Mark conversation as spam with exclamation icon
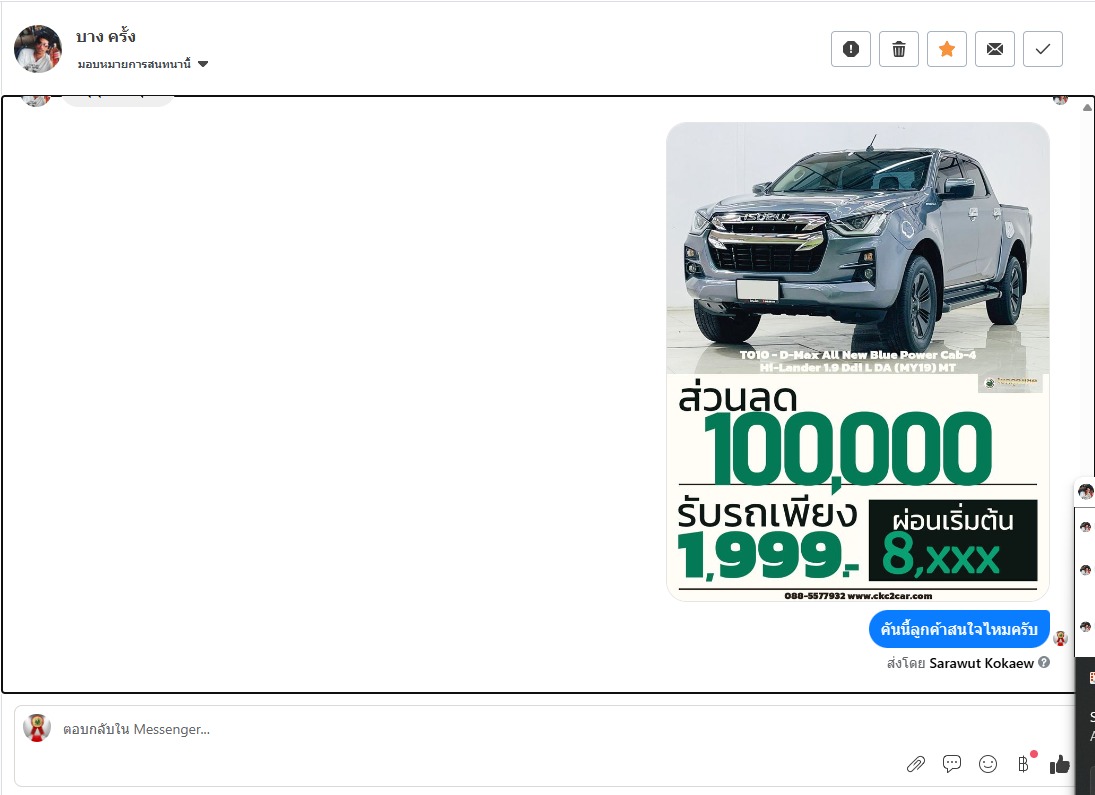The width and height of the screenshot is (1095, 795). click(851, 49)
